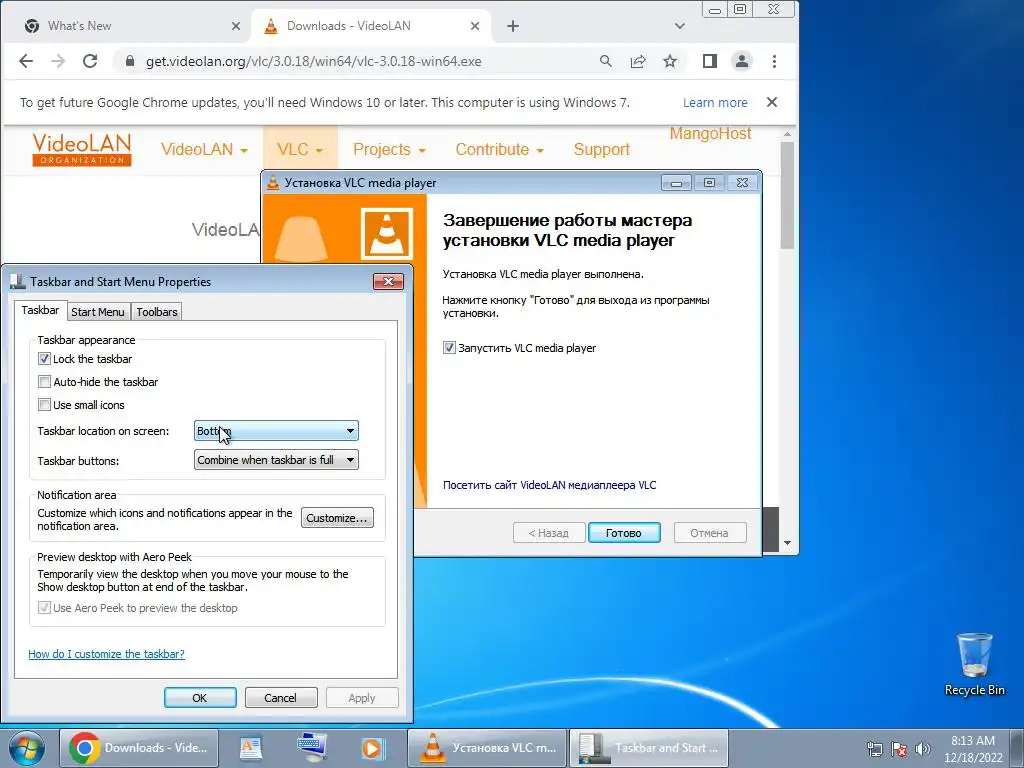Enable Auto-hide the taskbar
The width and height of the screenshot is (1024, 768).
click(x=44, y=381)
